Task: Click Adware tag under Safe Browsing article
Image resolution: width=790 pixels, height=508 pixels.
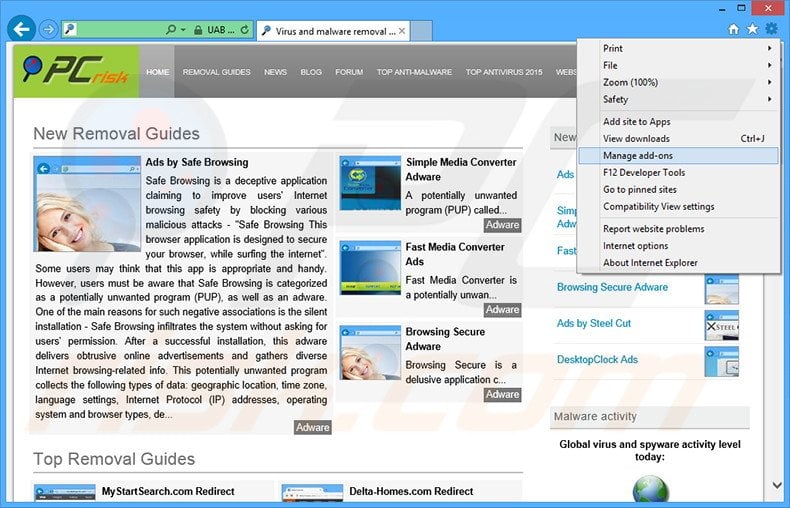Action: tap(313, 427)
